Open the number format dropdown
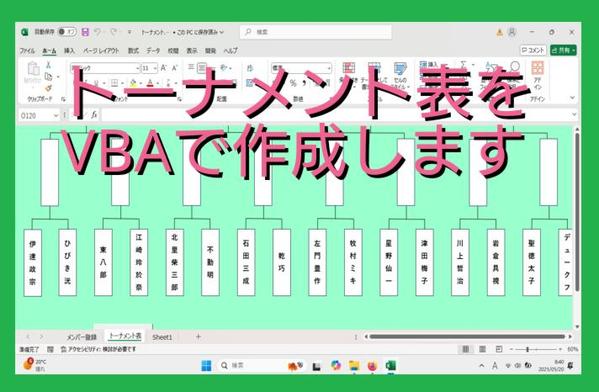This screenshot has height=392, width=599. tap(329, 68)
